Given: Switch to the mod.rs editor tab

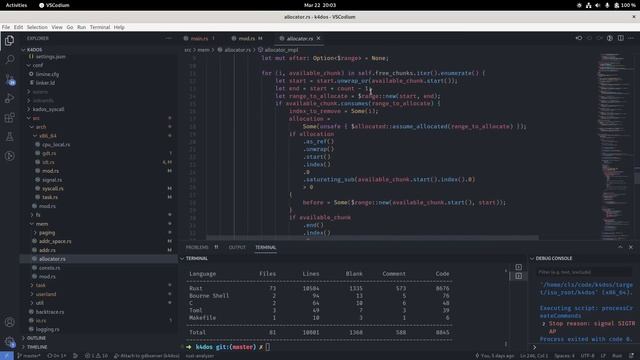Looking at the screenshot, I should tap(247, 38).
